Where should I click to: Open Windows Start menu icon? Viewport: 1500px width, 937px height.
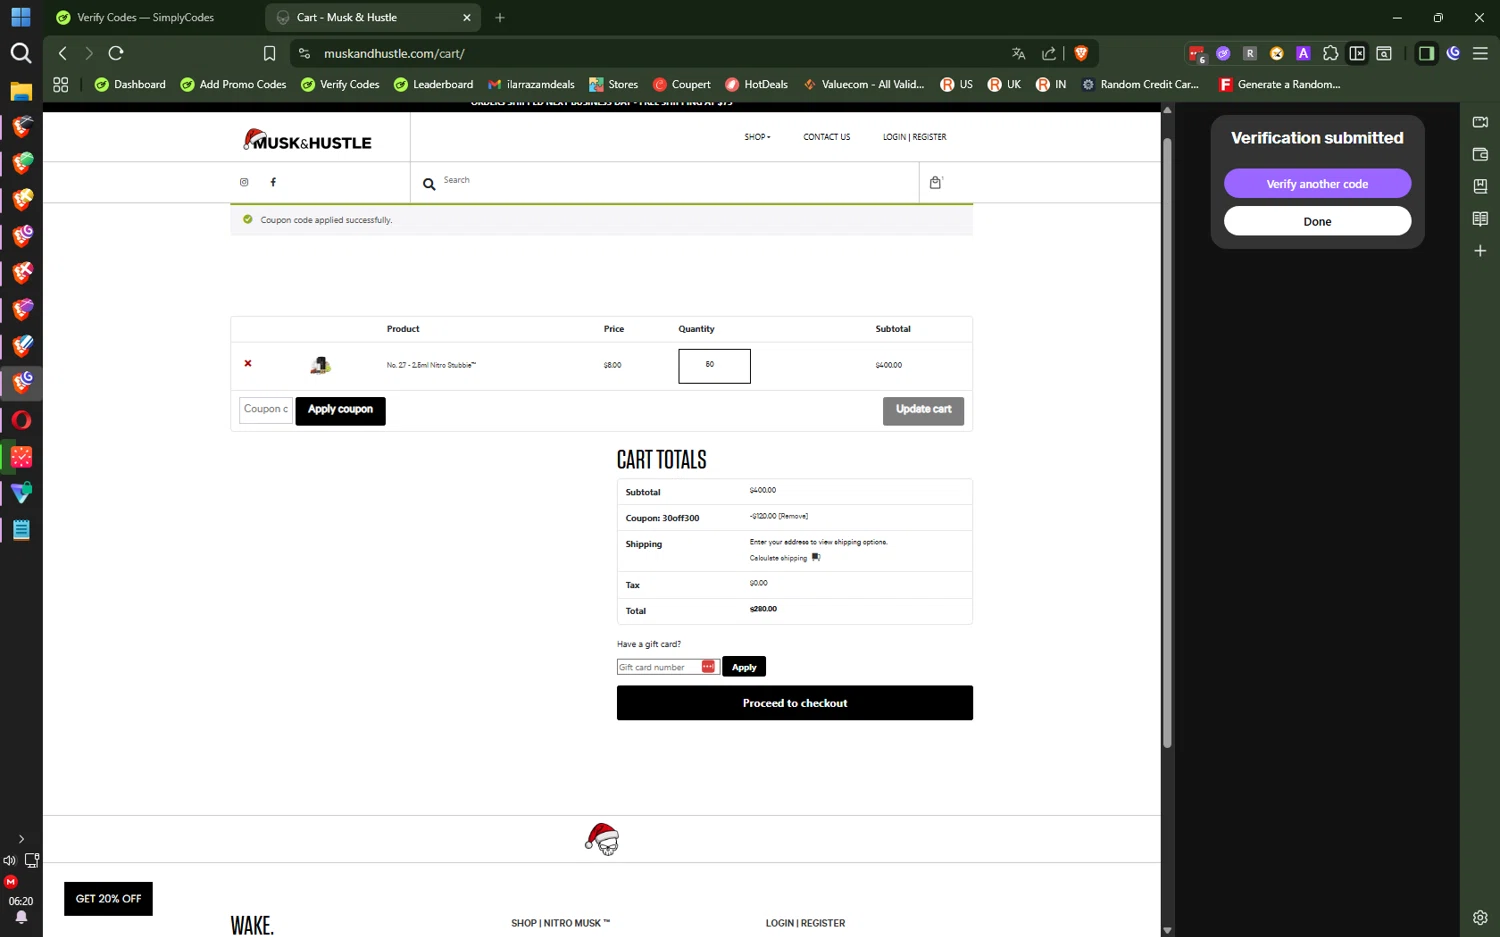pos(21,17)
